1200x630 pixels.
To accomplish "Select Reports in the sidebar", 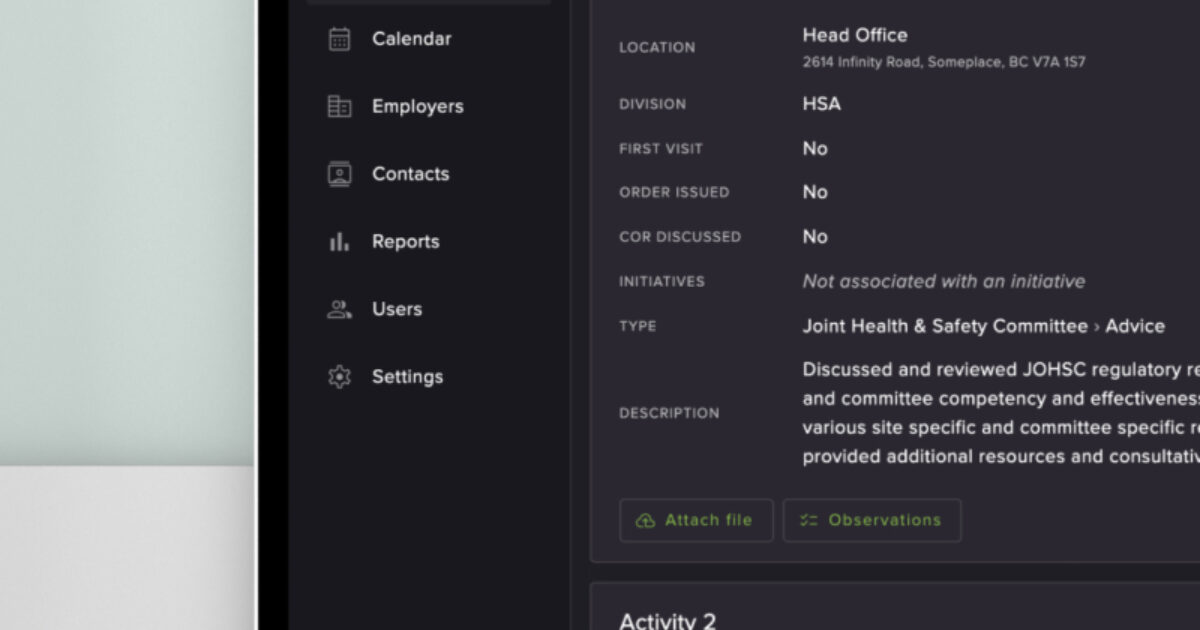I will click(x=406, y=241).
